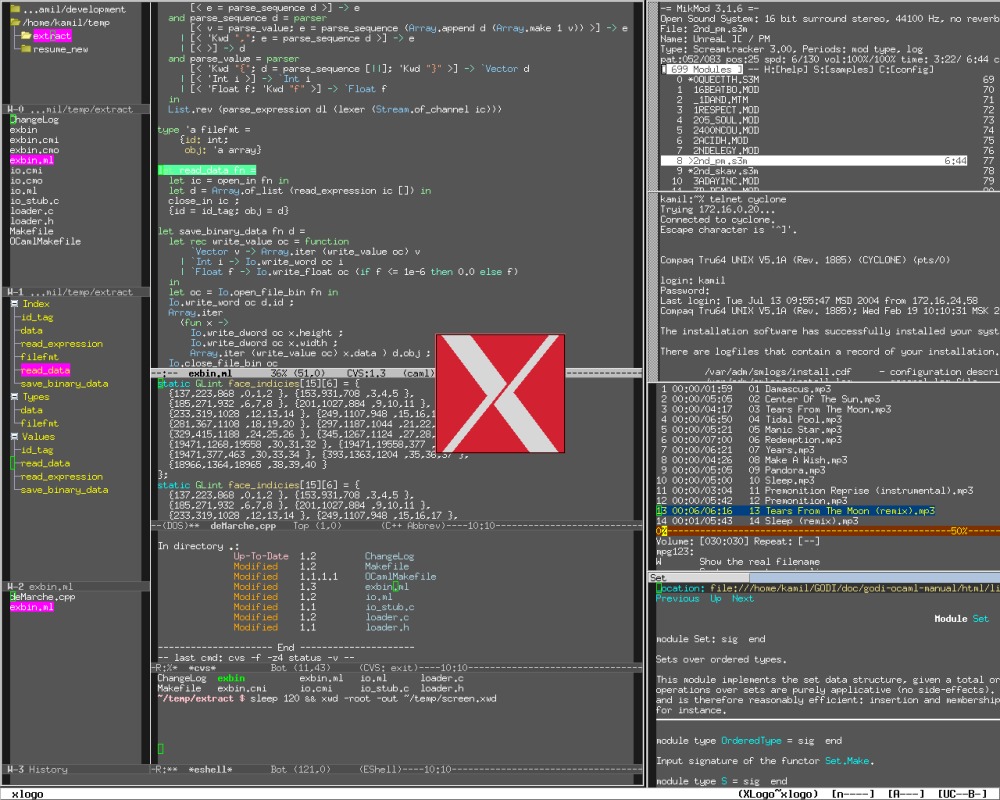Open loader.h in the sources list
1000x800 pixels.
pos(32,221)
